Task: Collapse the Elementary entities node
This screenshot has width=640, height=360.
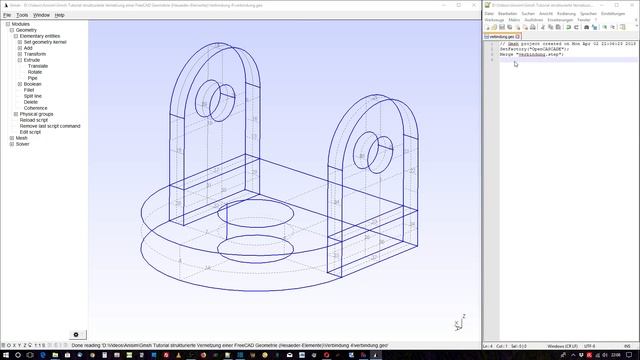Action: [x=16, y=36]
